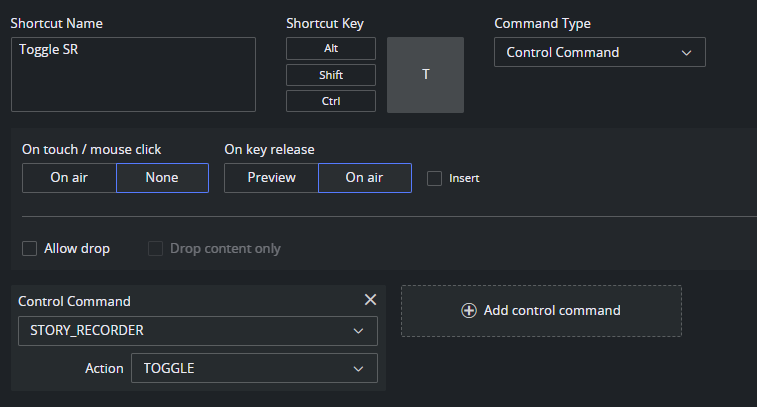Toggle the Alt modifier key
Viewport: 757px width, 407px height.
tap(330, 48)
